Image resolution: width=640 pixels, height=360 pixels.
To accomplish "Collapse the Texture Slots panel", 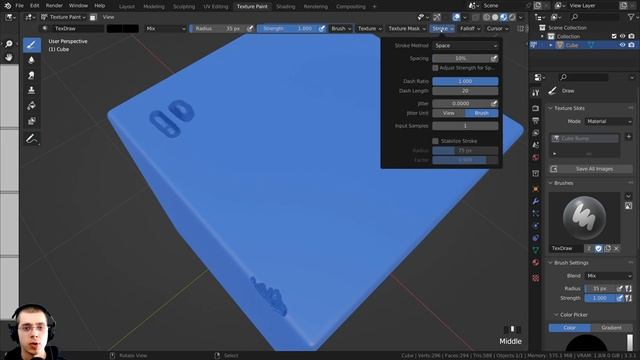I will (550, 108).
